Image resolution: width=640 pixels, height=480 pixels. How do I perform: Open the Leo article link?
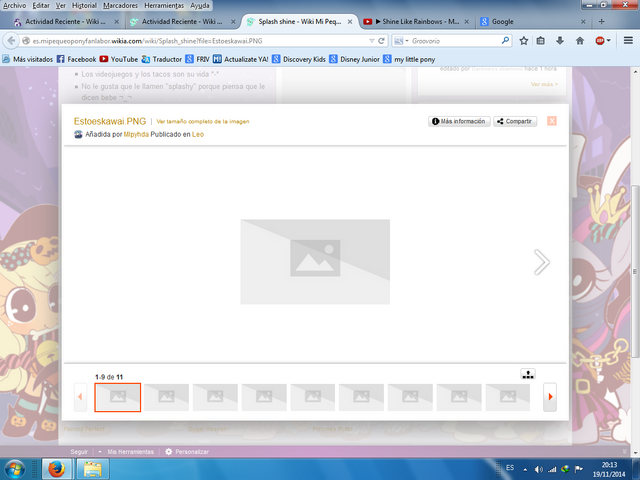click(x=198, y=134)
